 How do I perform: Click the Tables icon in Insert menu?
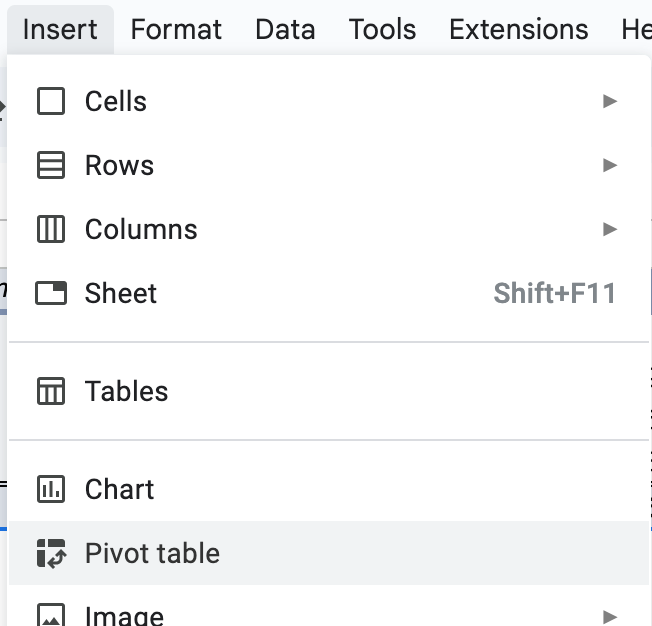tap(50, 391)
